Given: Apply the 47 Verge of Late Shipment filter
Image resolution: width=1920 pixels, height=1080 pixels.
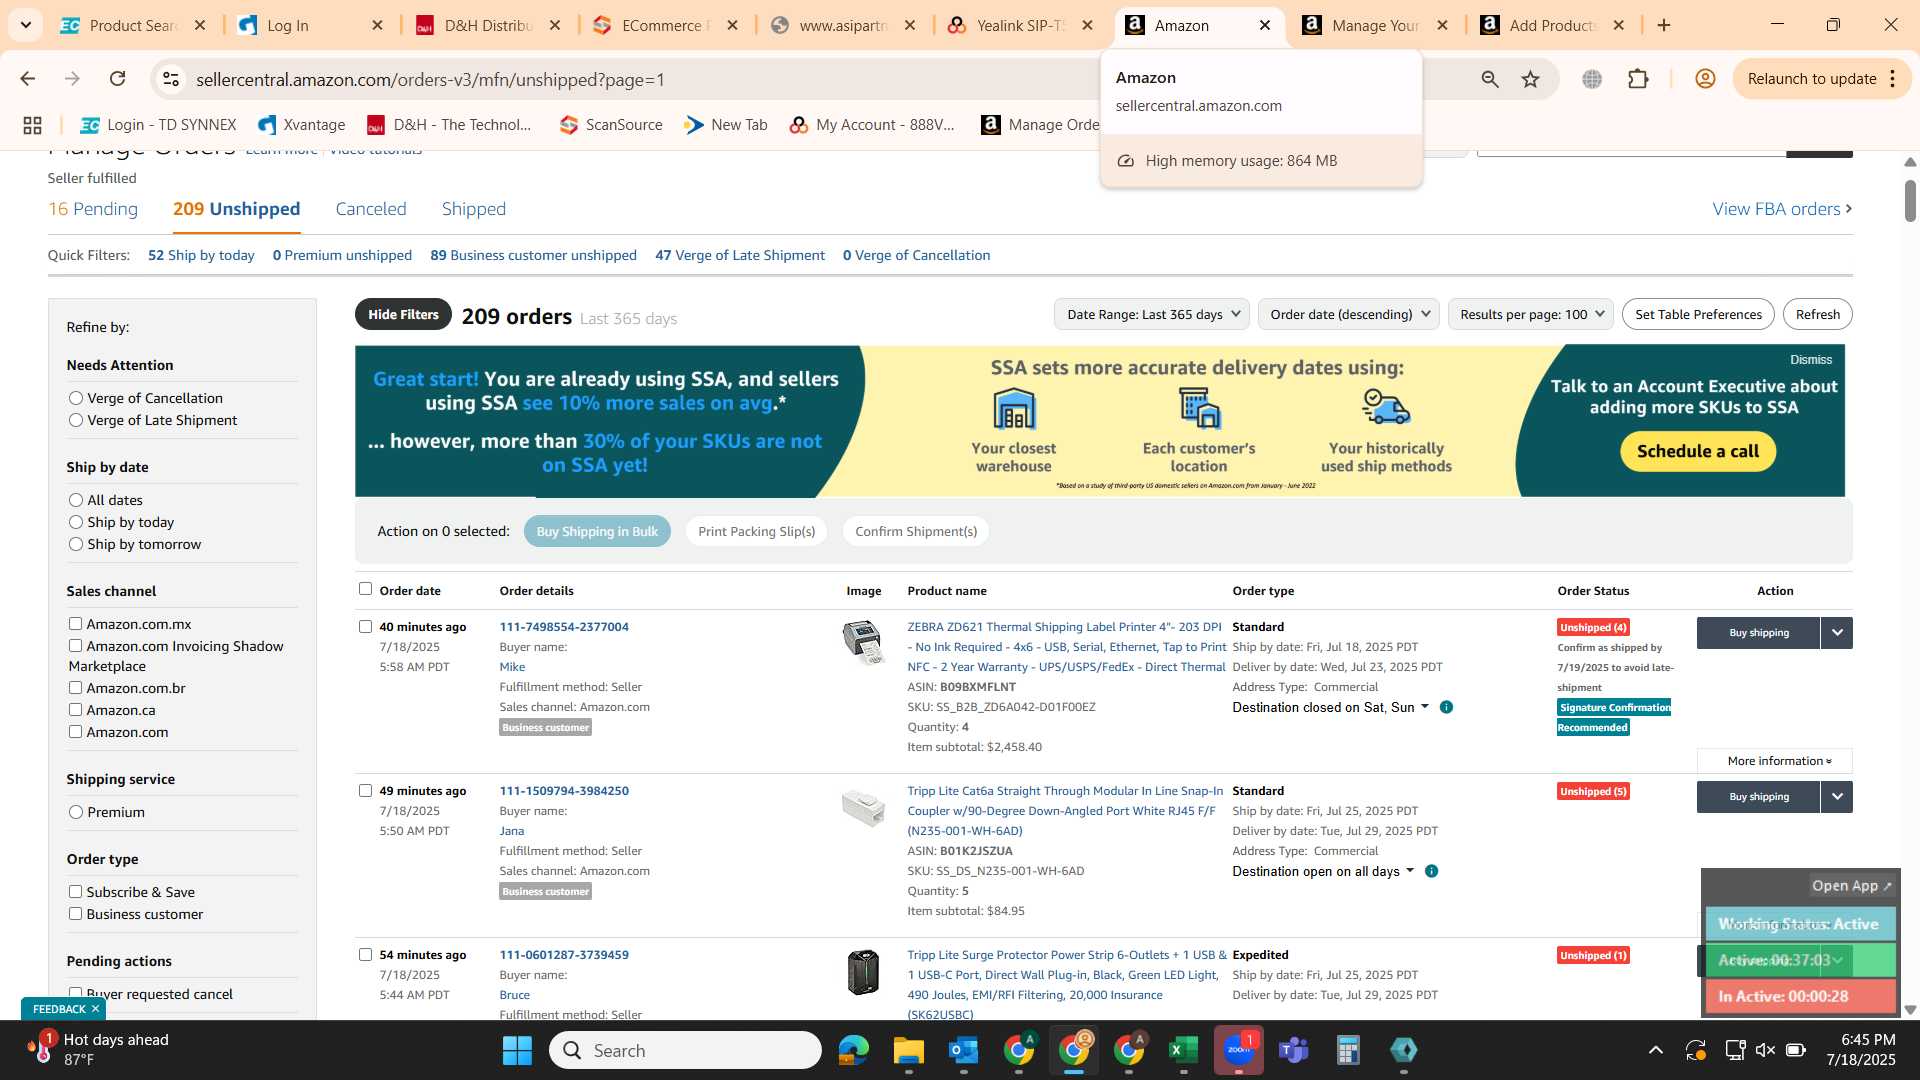Looking at the screenshot, I should click(740, 255).
